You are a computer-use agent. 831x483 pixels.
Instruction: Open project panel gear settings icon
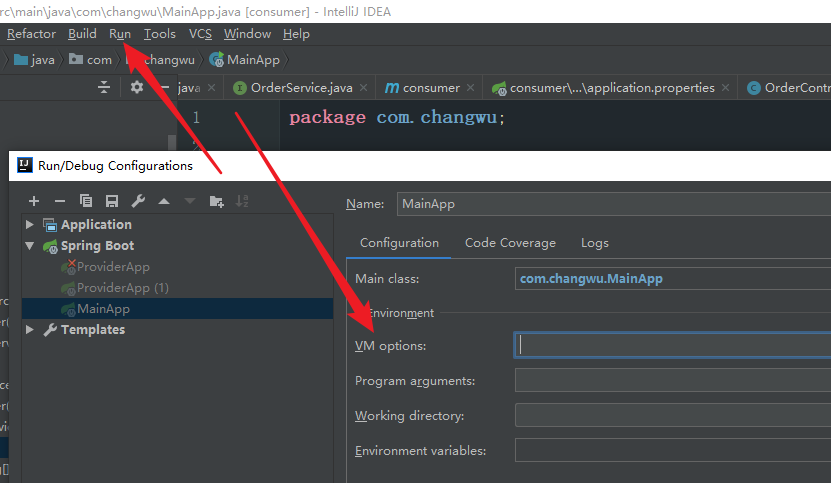tap(137, 88)
